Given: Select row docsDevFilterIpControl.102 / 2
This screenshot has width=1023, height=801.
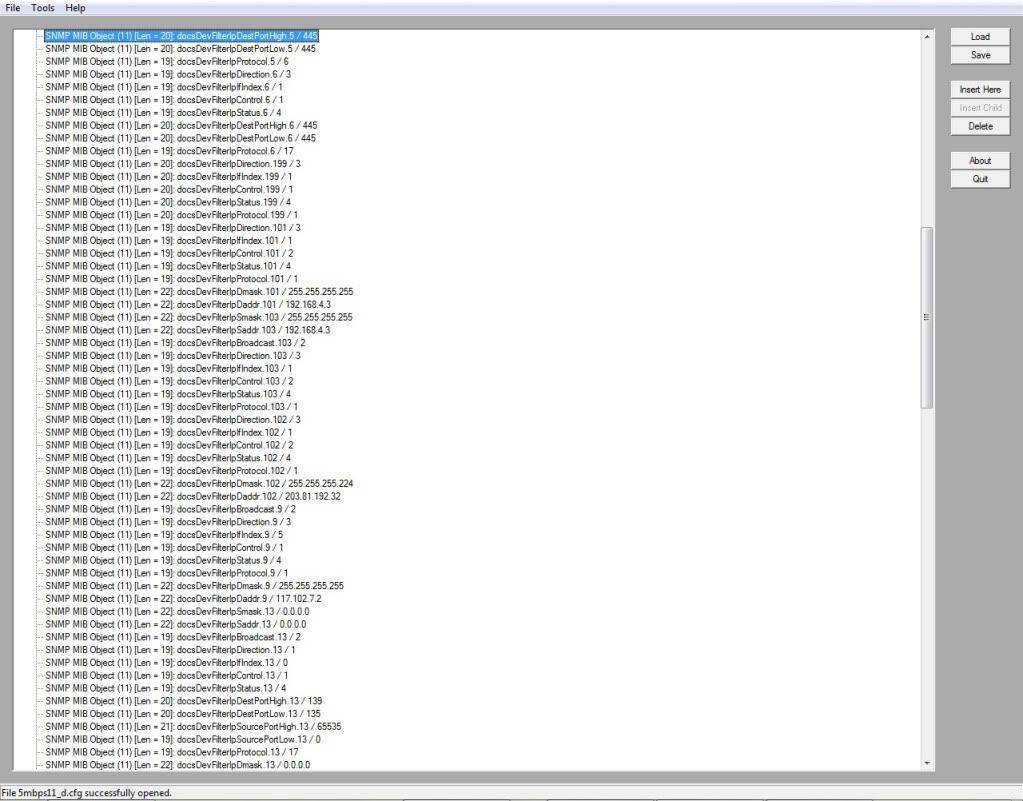Looking at the screenshot, I should (169, 445).
